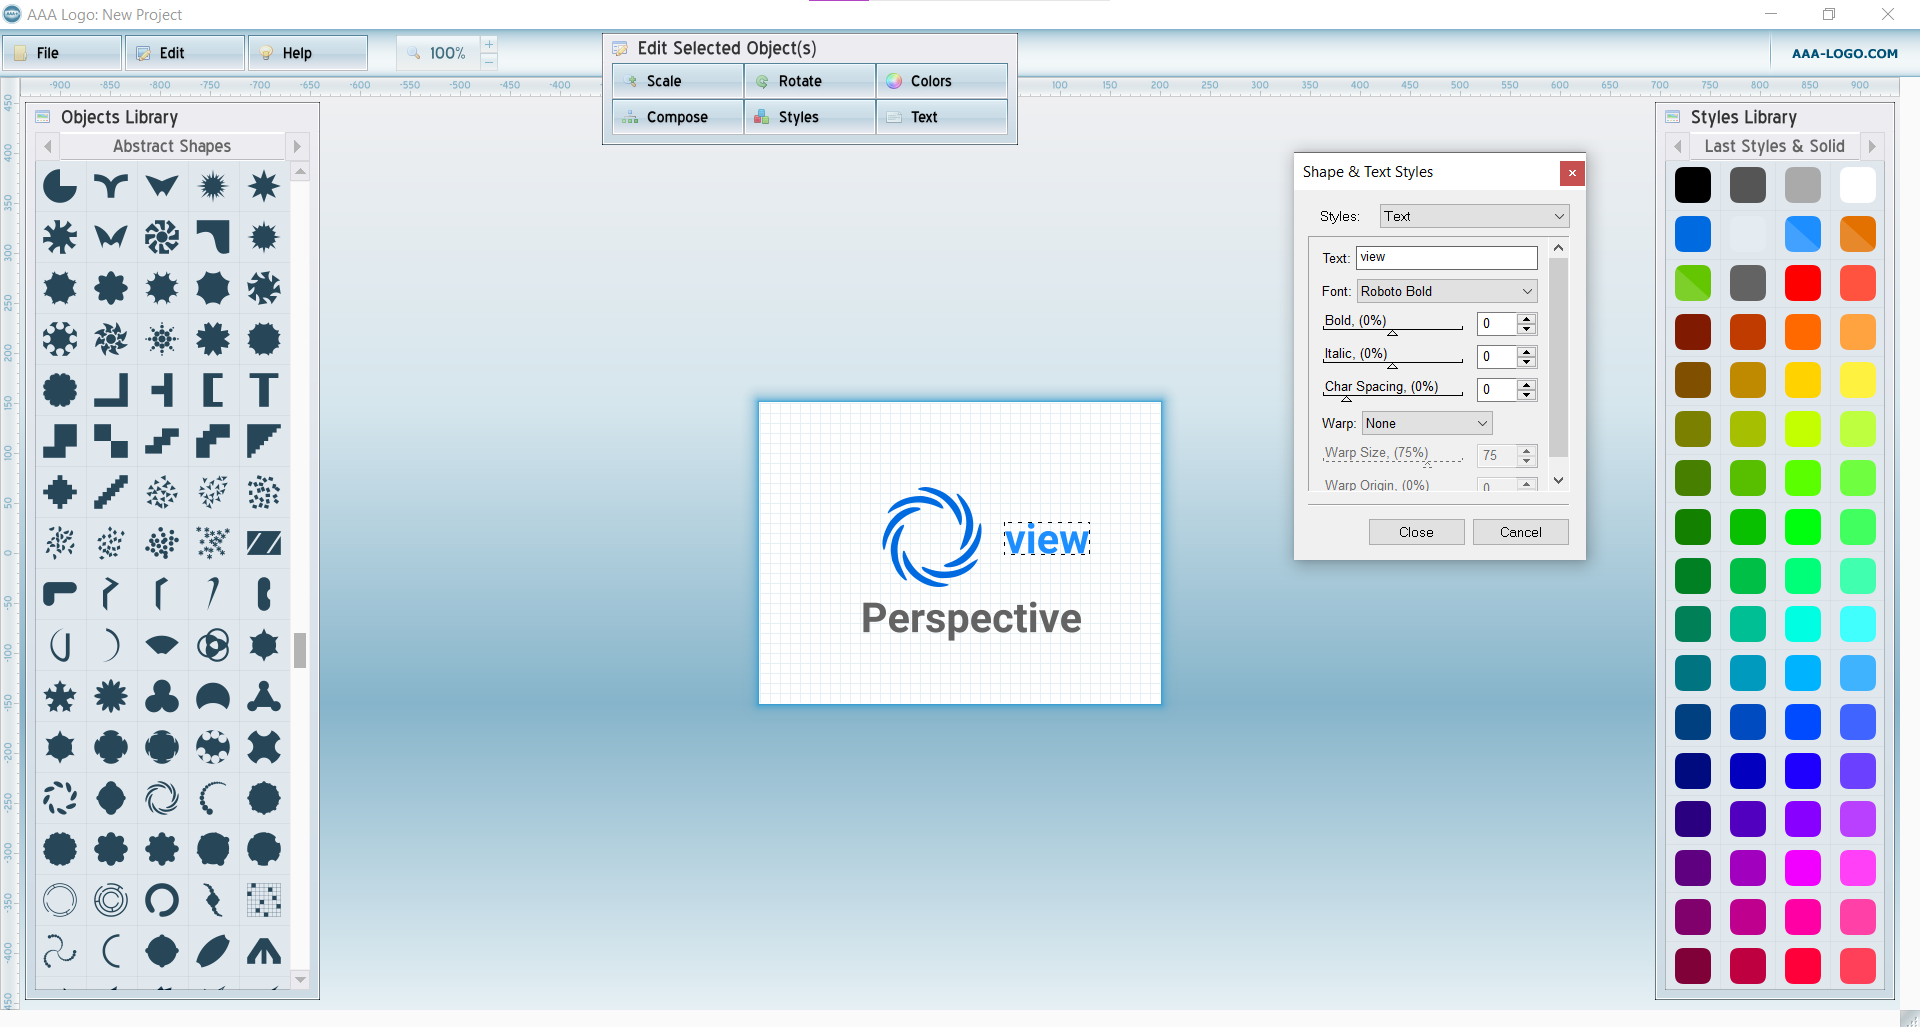Go to next Styles Library category arrow
Image resolution: width=1920 pixels, height=1027 pixels.
click(1872, 146)
